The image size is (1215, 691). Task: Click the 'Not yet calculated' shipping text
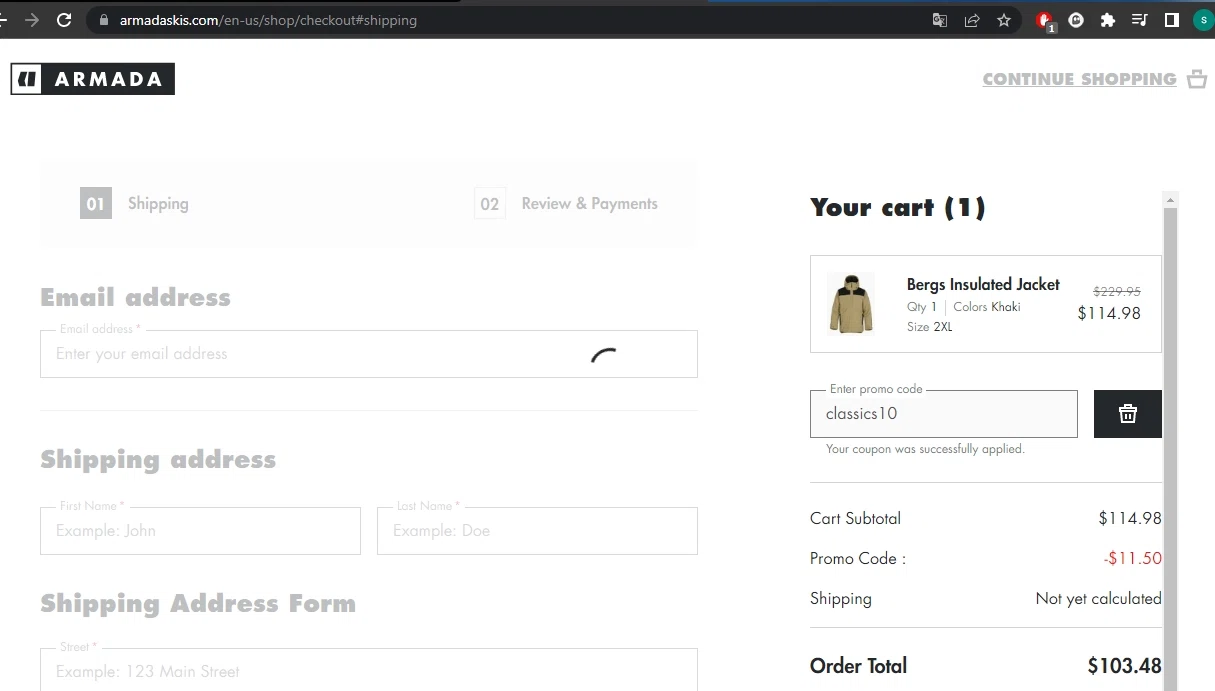coord(1098,599)
